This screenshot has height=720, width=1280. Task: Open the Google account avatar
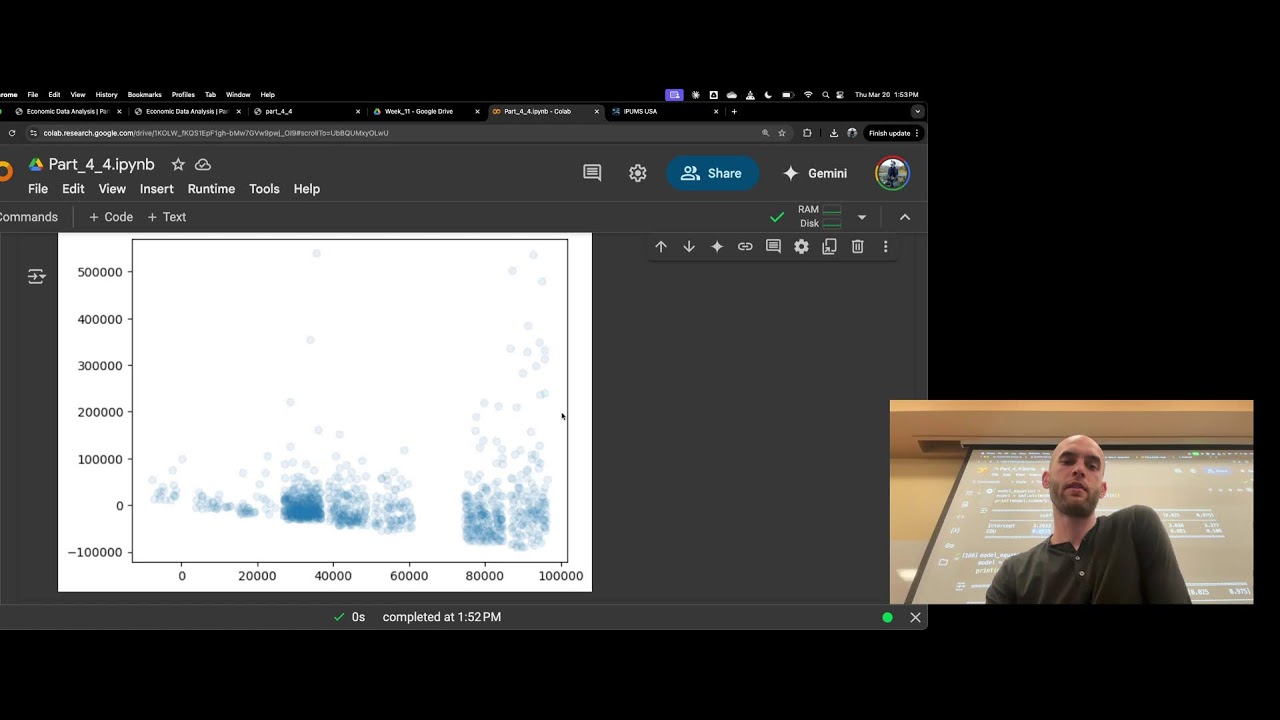click(892, 173)
